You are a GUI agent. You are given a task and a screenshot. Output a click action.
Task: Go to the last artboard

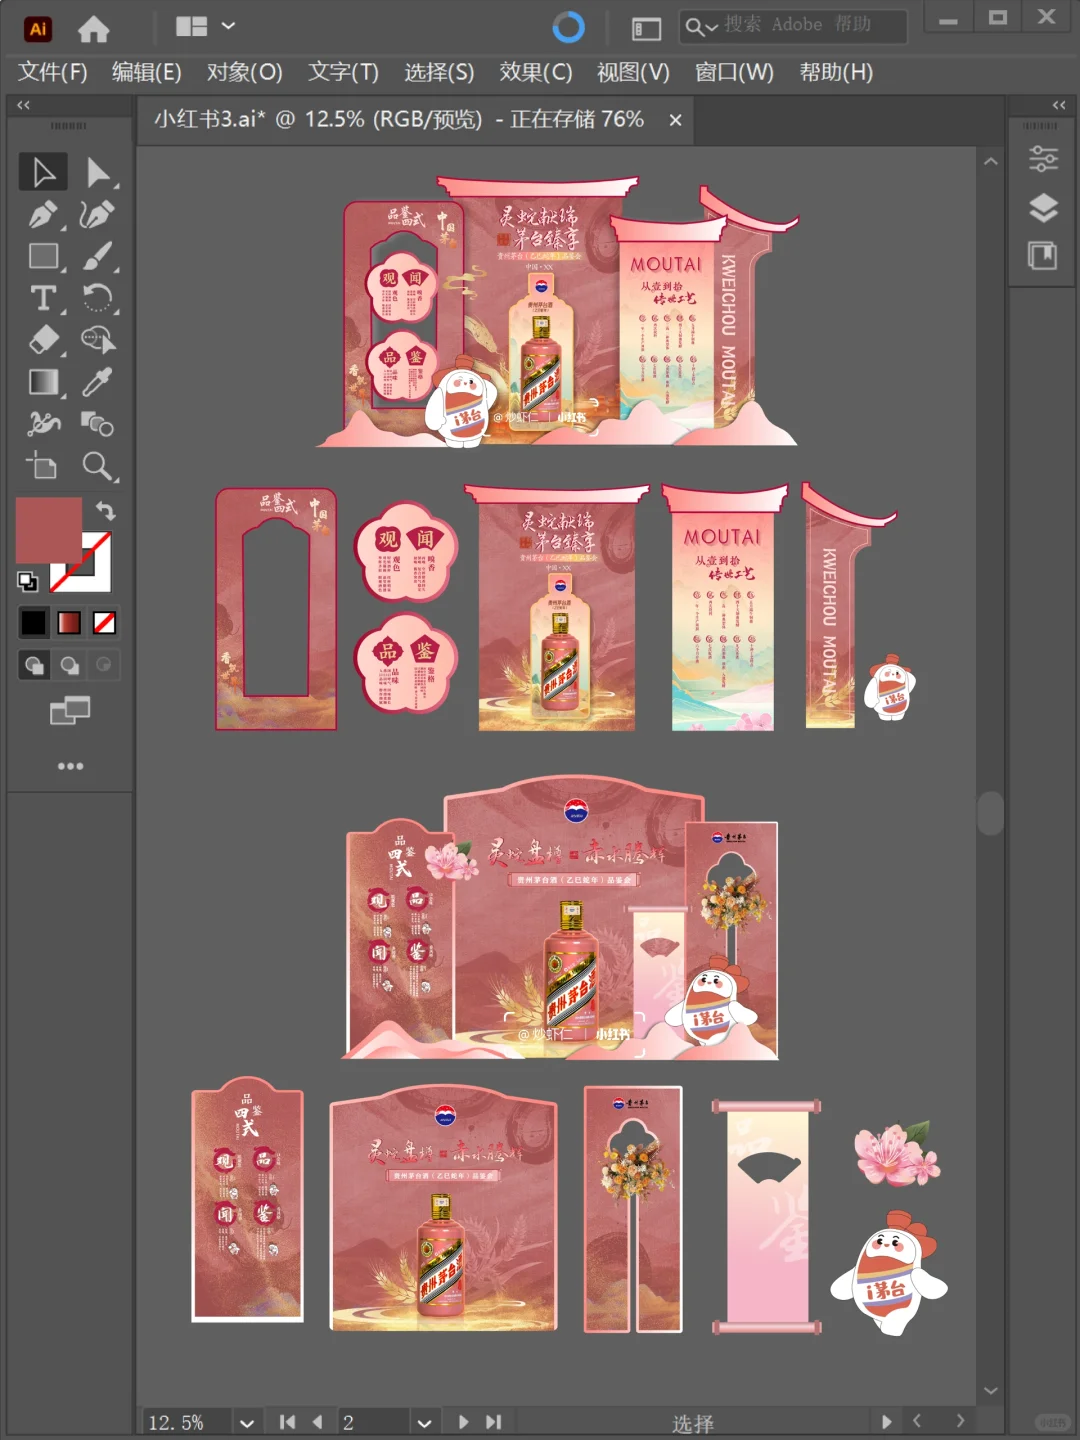pos(493,1422)
